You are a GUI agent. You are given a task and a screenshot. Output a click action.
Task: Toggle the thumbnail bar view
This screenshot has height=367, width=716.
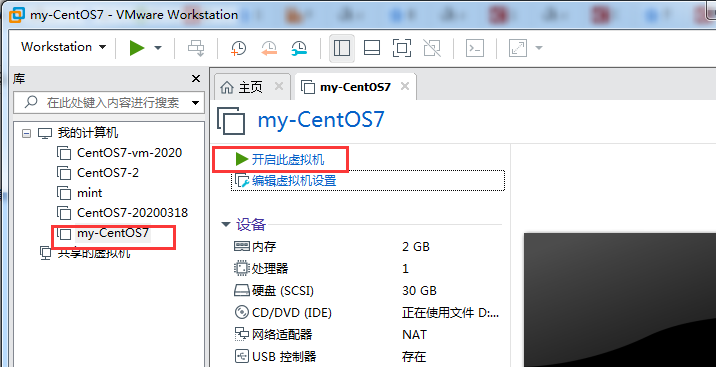pyautogui.click(x=372, y=48)
